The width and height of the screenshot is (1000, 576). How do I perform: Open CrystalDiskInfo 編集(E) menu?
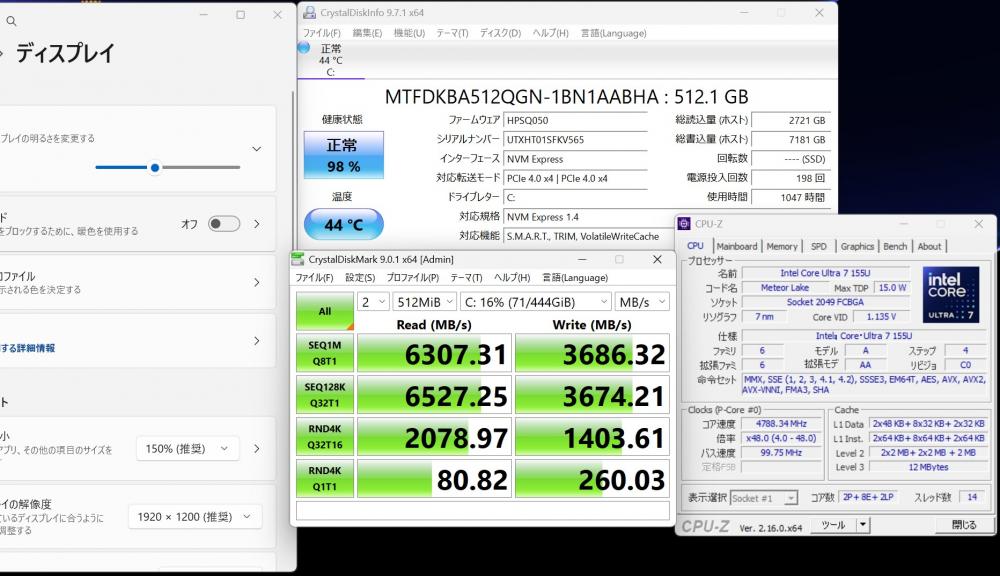coord(367,33)
